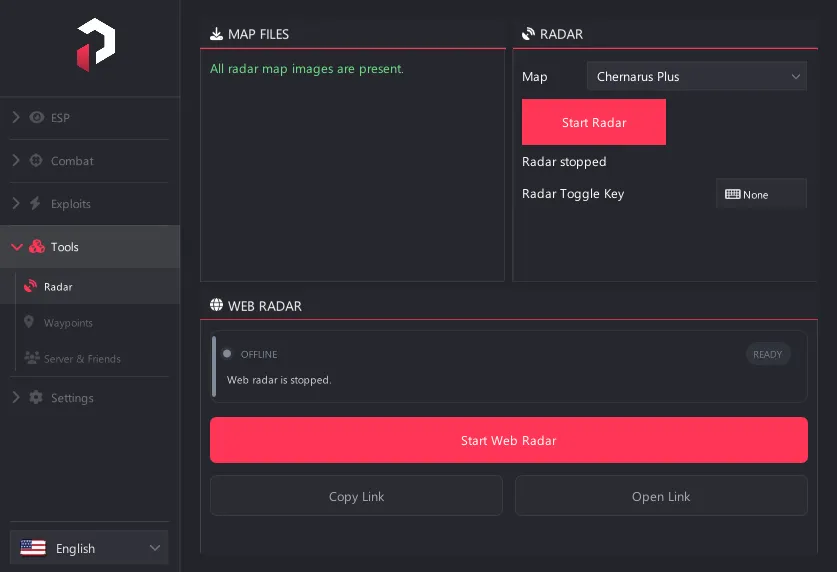This screenshot has width=837, height=572.
Task: Set the Radar Toggle Key bind
Action: click(761, 194)
